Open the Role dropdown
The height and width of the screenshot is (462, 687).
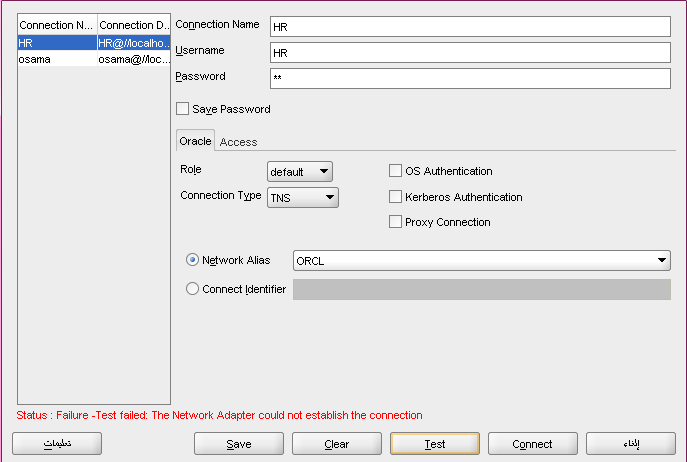point(299,172)
